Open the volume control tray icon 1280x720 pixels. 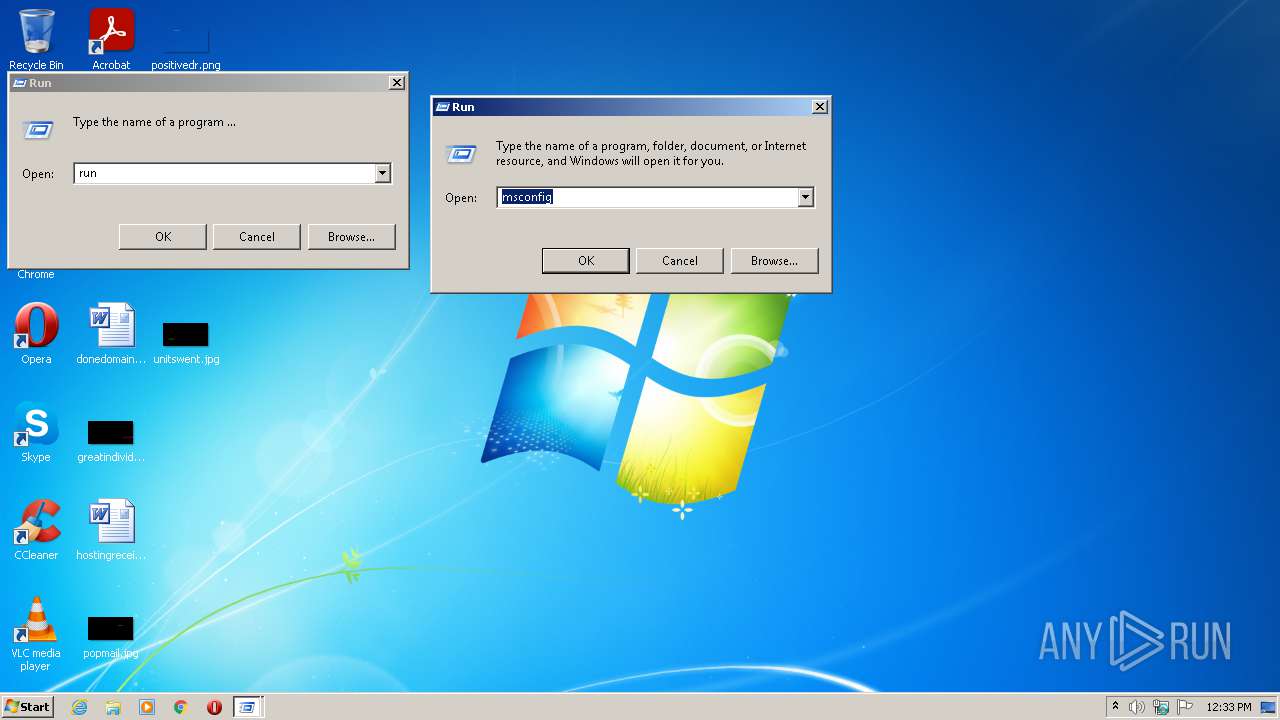click(x=1137, y=707)
